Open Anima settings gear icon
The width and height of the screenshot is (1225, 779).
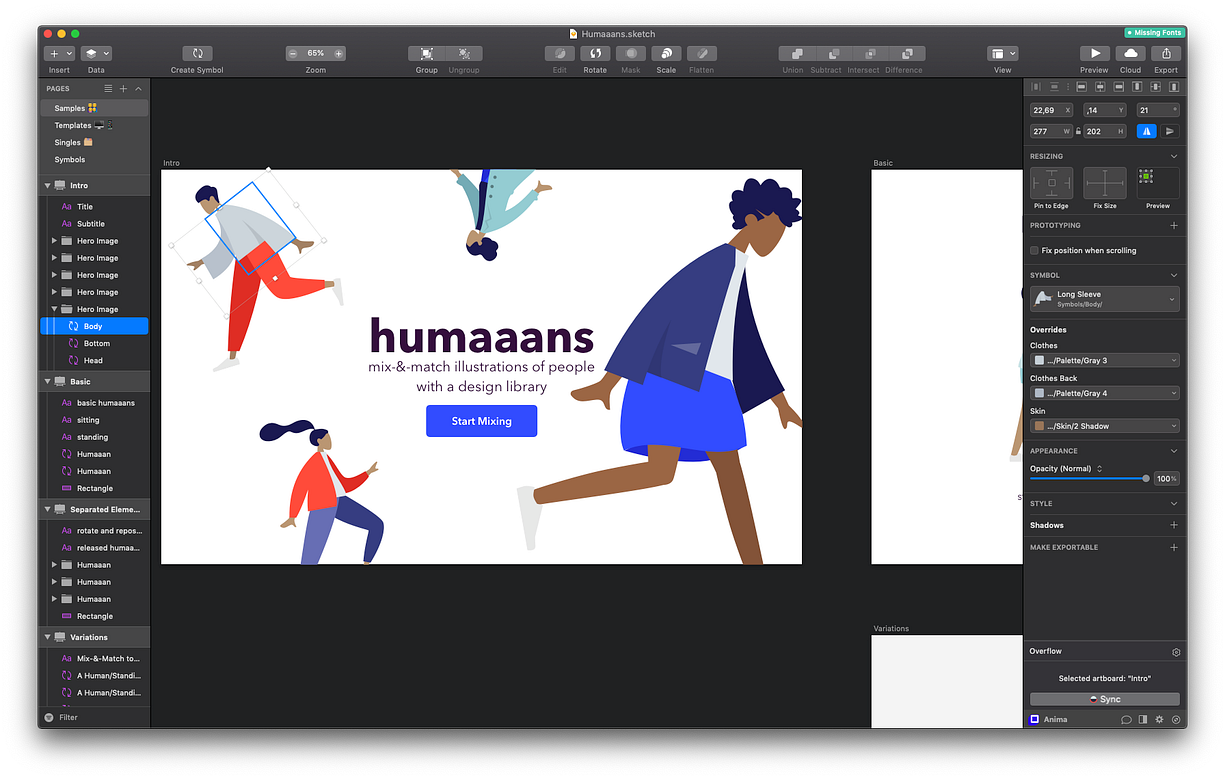click(x=1160, y=719)
